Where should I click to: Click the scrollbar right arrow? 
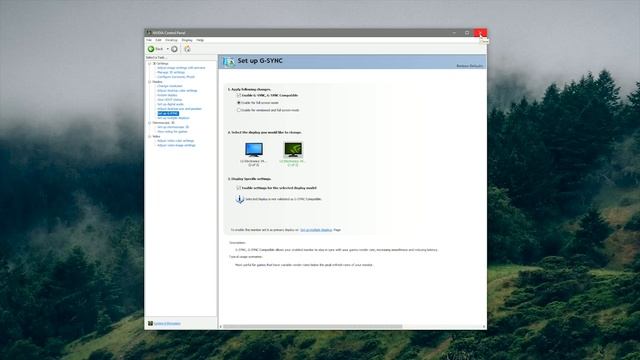[484, 327]
